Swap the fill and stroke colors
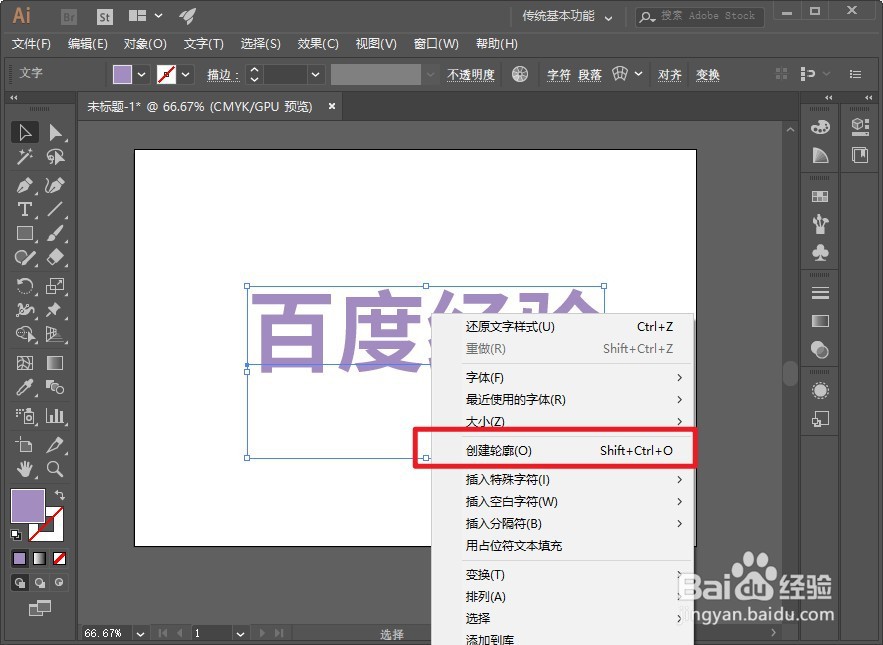The height and width of the screenshot is (645, 883). tap(61, 494)
